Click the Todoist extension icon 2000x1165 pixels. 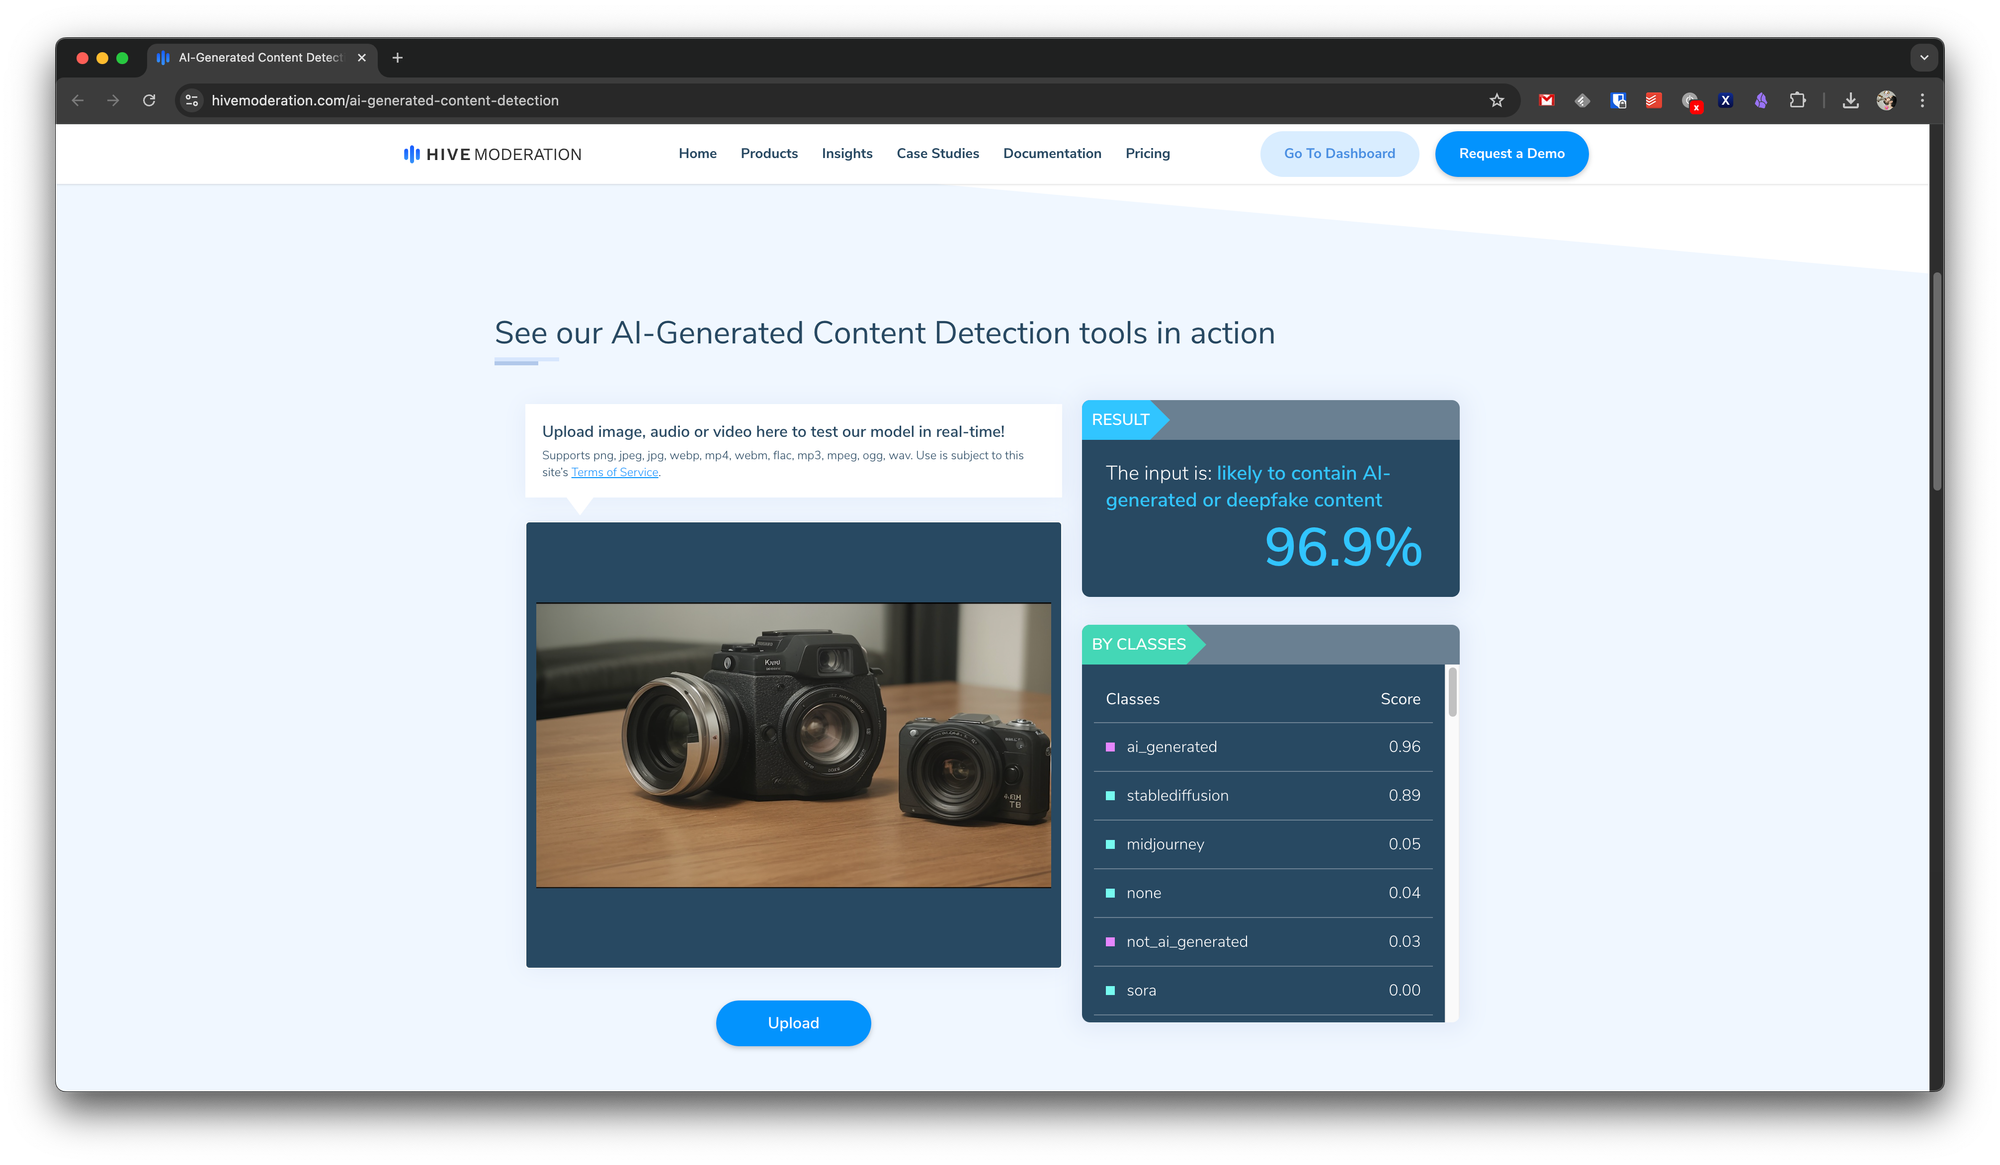[x=1654, y=100]
